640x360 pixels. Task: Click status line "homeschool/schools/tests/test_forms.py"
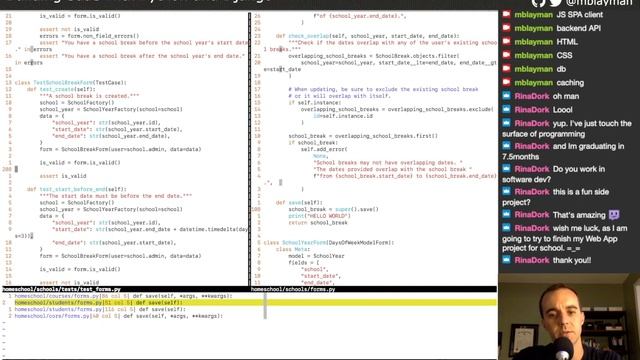(61, 289)
